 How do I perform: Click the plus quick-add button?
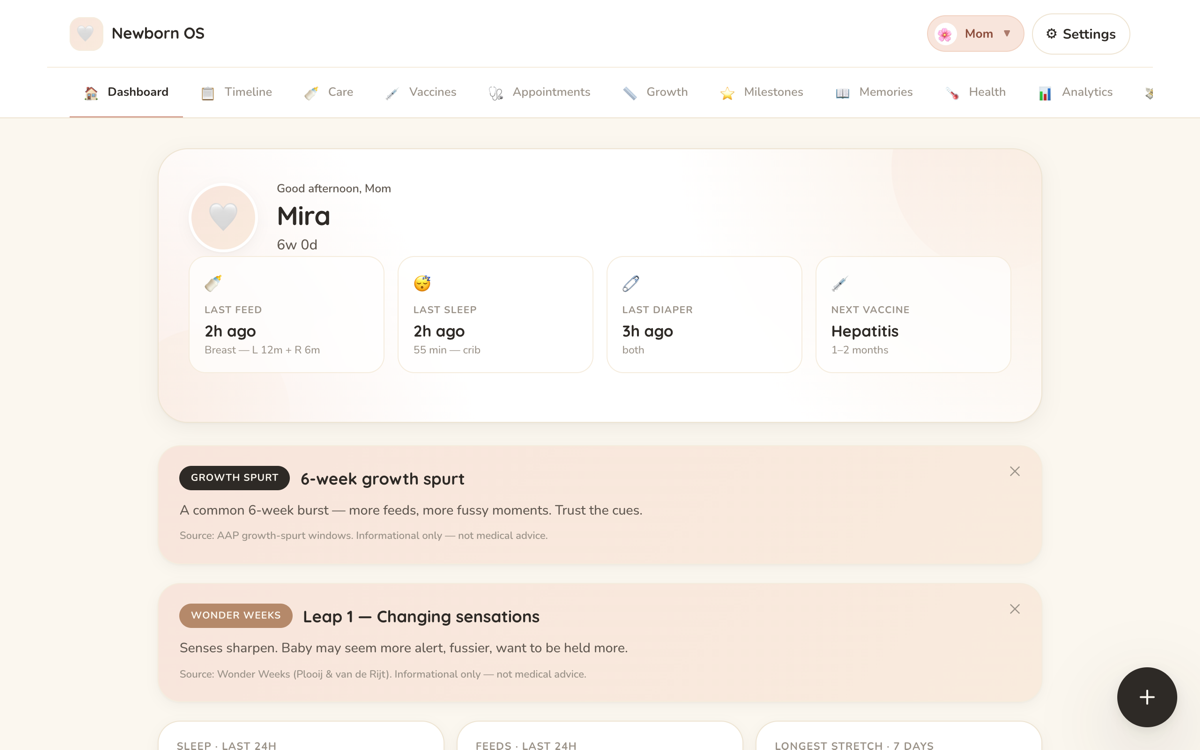[x=1147, y=697]
